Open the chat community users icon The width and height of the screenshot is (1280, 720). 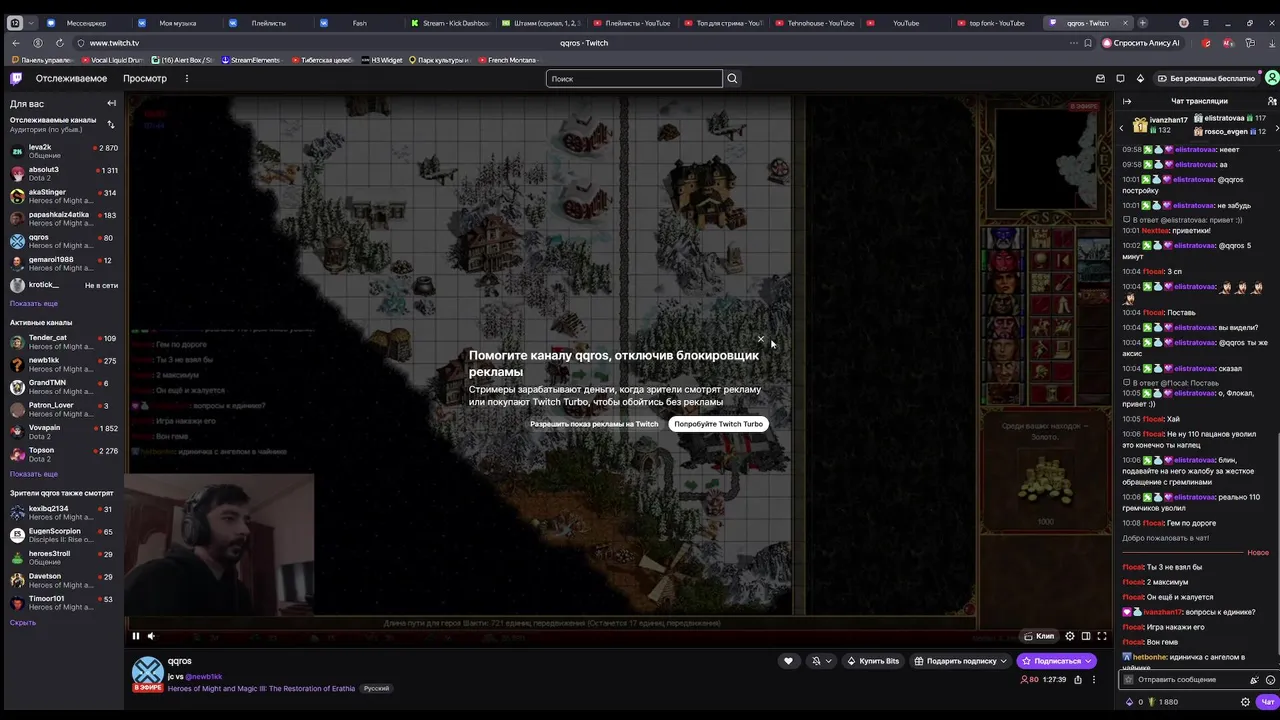1271,101
